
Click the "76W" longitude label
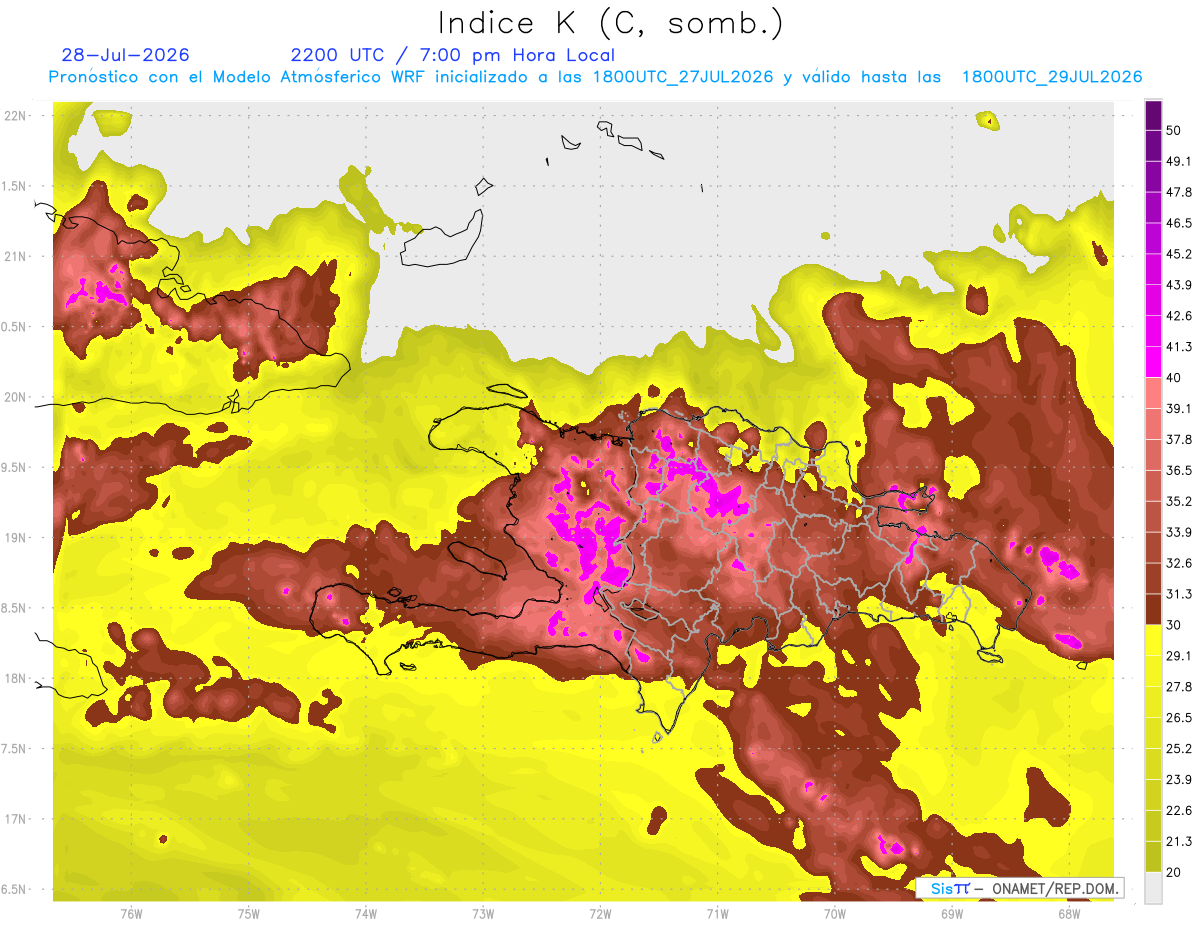[131, 913]
